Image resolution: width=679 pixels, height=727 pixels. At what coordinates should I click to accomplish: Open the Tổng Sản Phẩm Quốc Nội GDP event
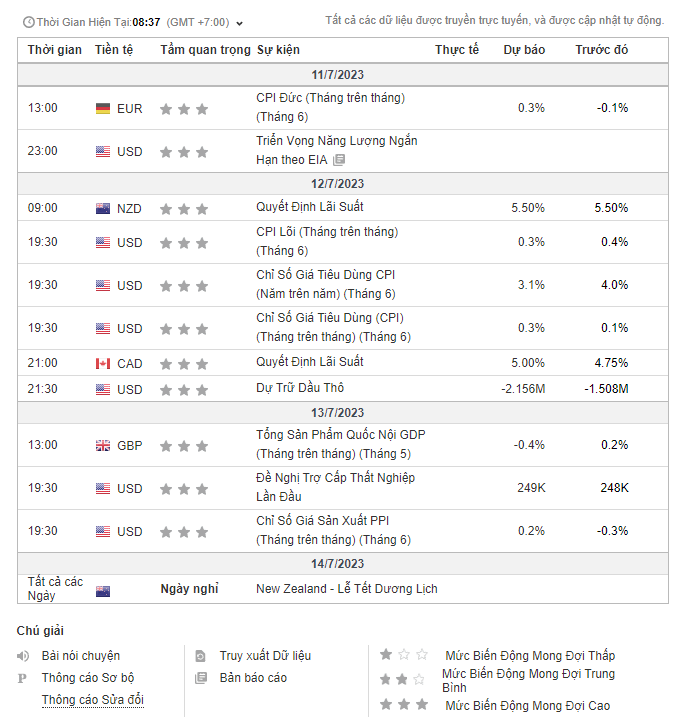click(x=340, y=444)
